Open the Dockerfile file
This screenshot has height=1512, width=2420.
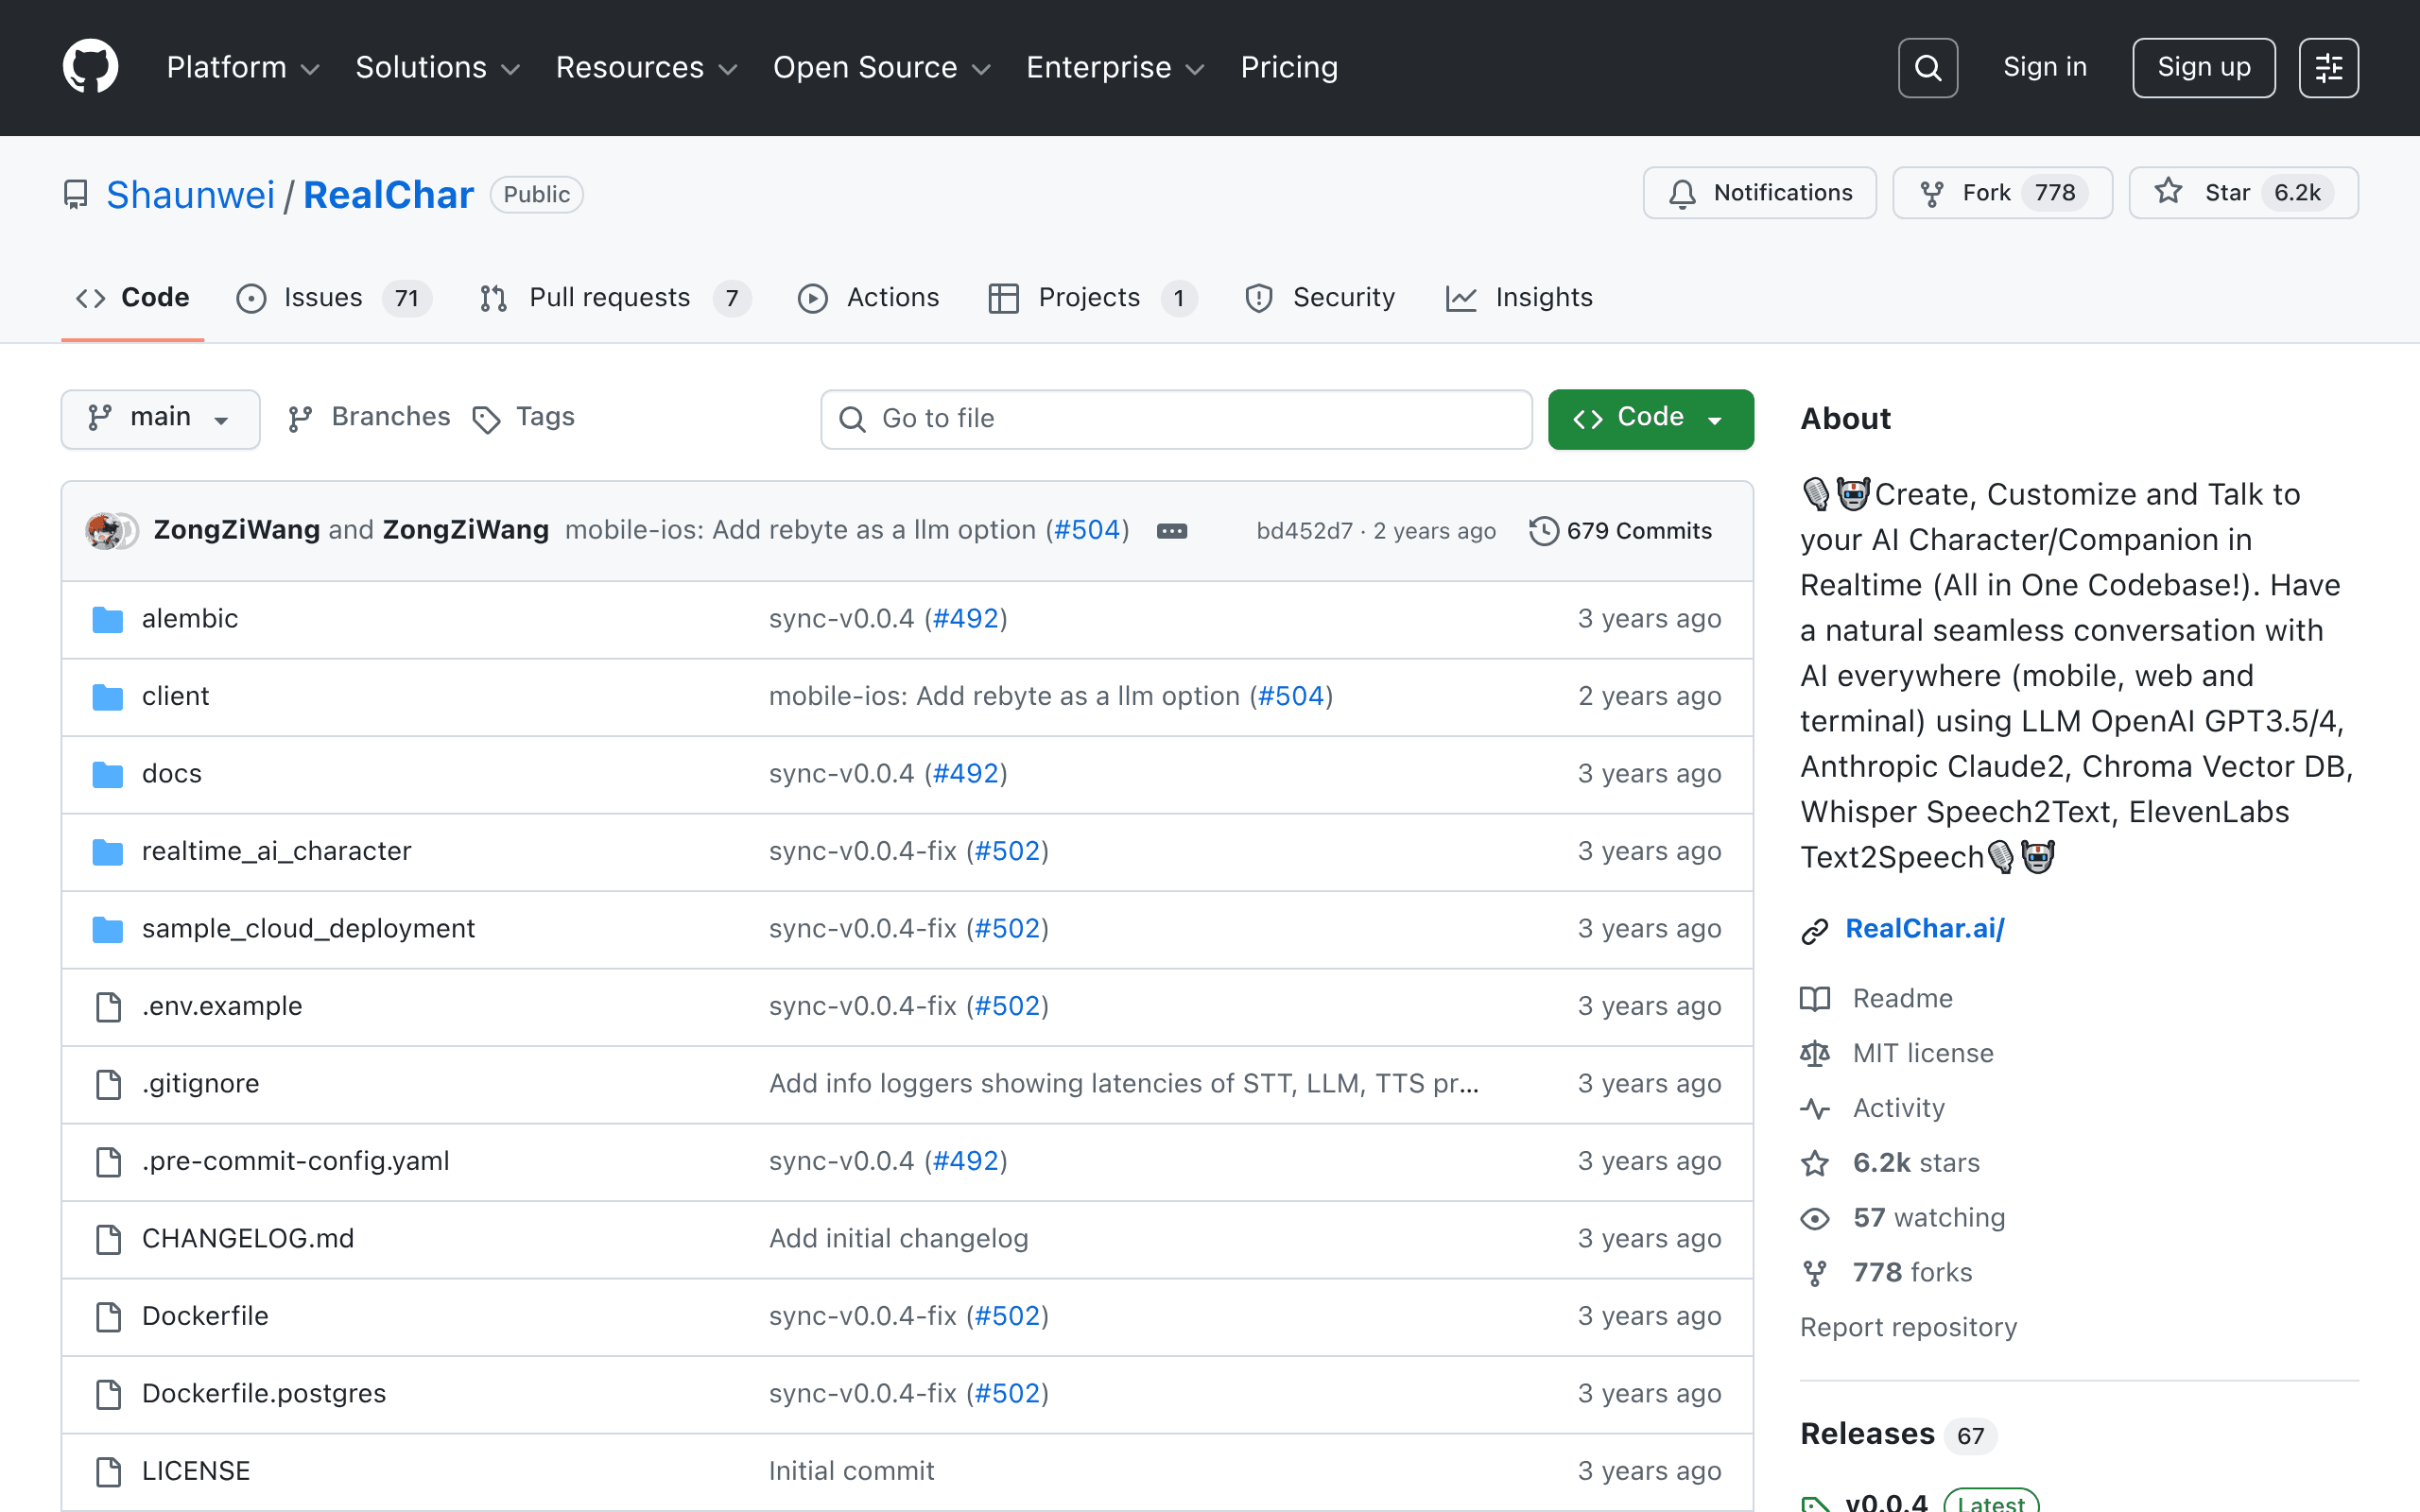tap(205, 1316)
